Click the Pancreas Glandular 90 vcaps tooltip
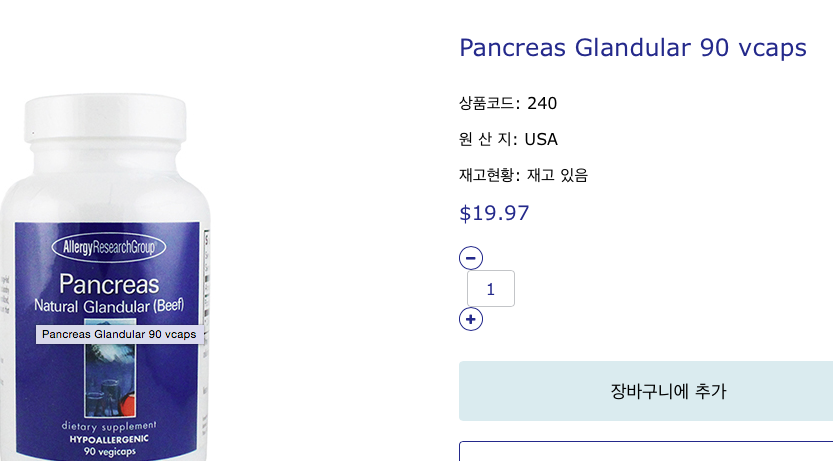Image resolution: width=833 pixels, height=461 pixels. click(119, 334)
